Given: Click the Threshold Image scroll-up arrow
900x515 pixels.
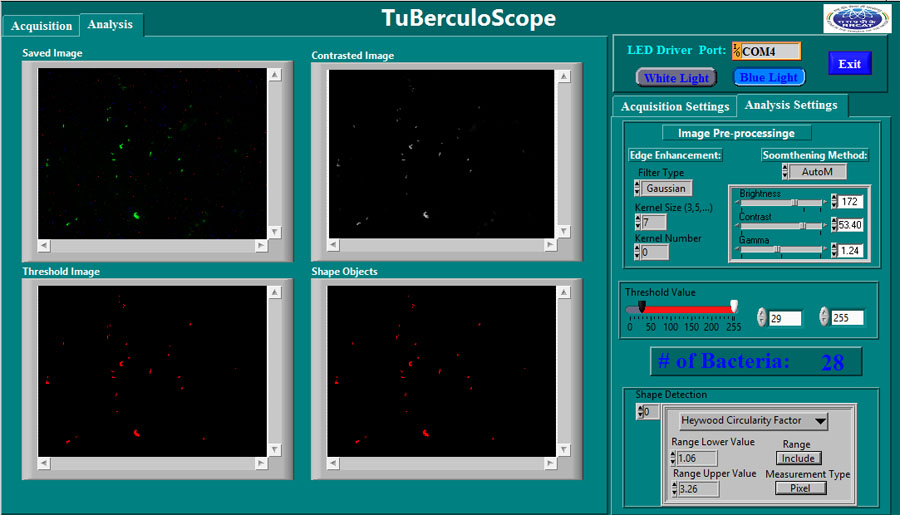Looking at the screenshot, I should [x=275, y=292].
